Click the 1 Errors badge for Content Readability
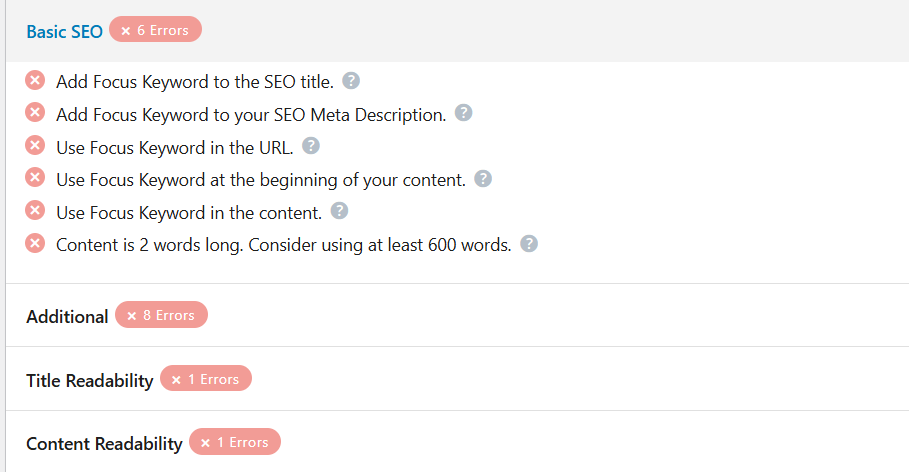 point(235,442)
